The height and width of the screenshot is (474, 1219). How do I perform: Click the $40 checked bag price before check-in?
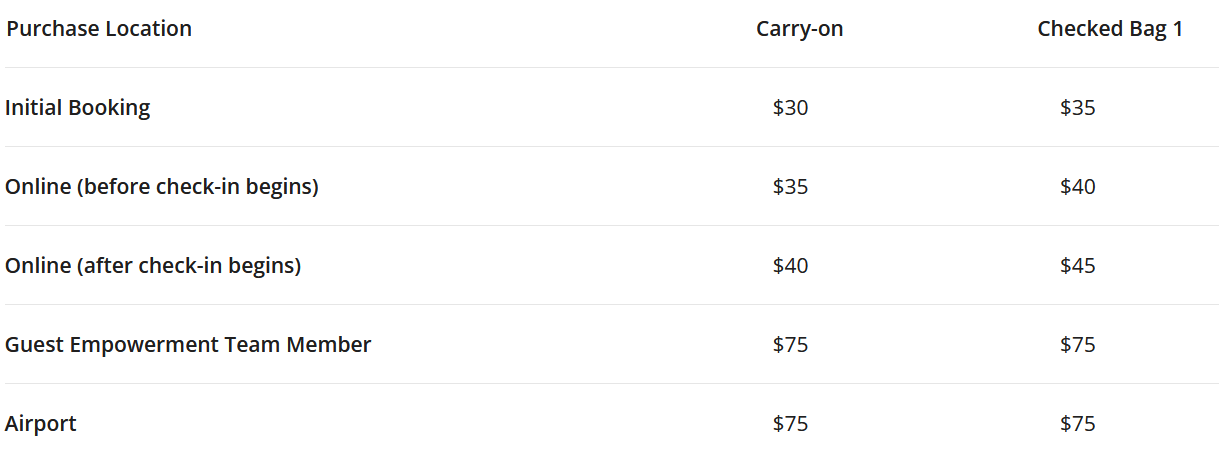[x=1078, y=187]
